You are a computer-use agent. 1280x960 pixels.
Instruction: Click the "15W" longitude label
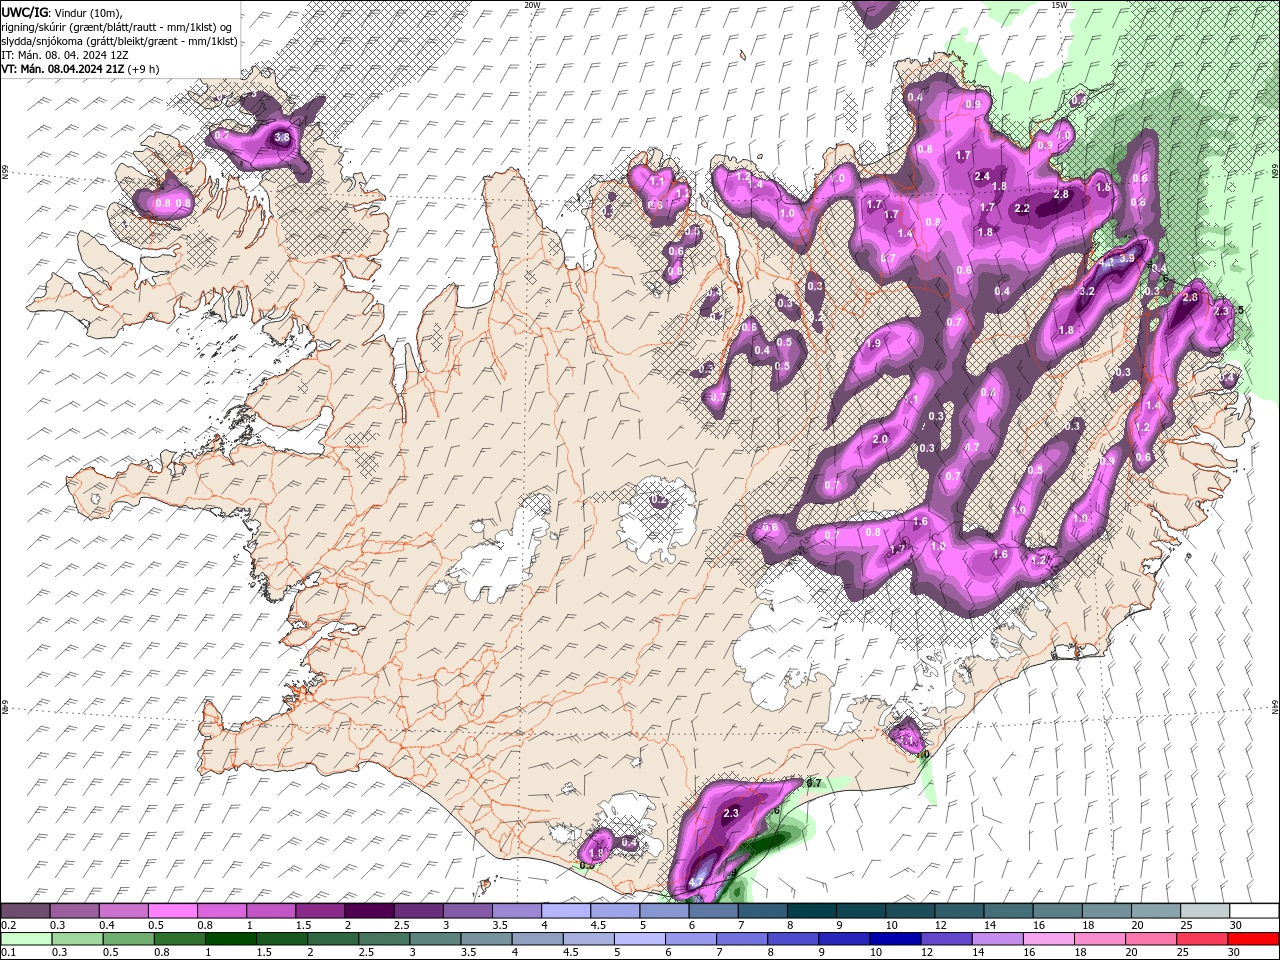click(x=1058, y=5)
